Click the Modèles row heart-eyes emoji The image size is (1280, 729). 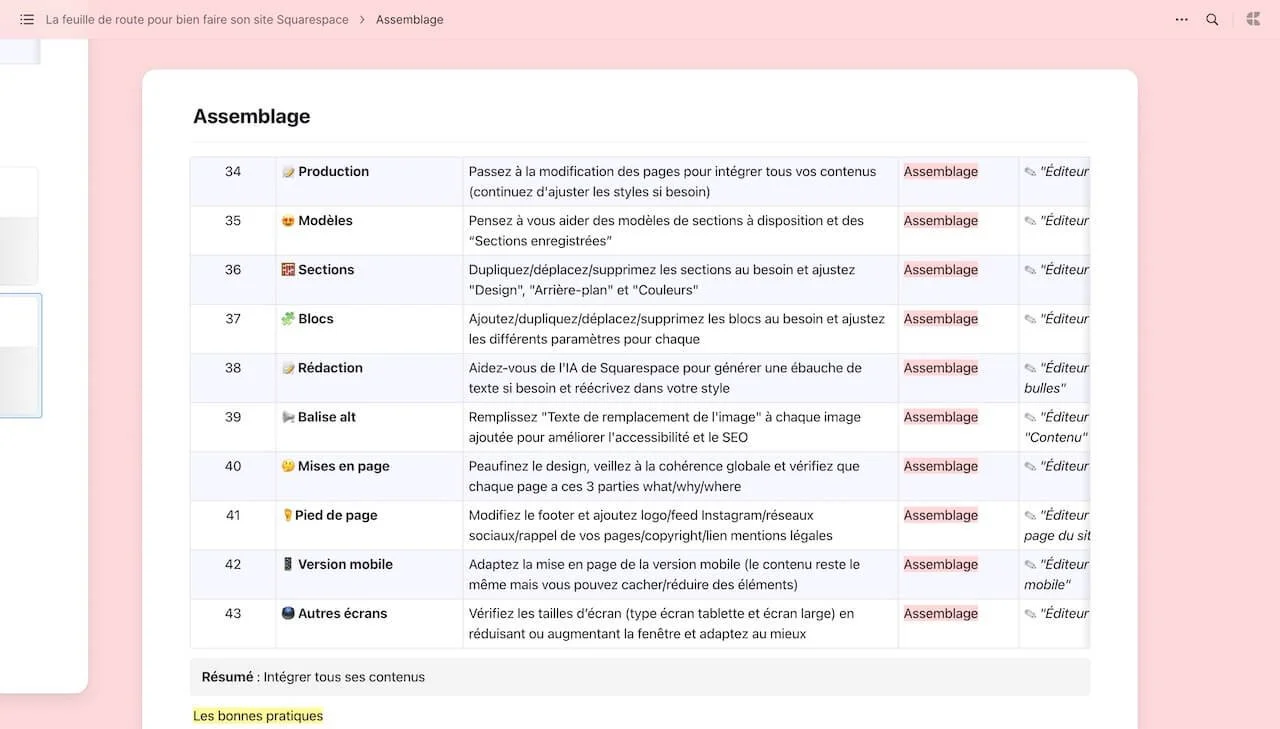pyautogui.click(x=288, y=221)
